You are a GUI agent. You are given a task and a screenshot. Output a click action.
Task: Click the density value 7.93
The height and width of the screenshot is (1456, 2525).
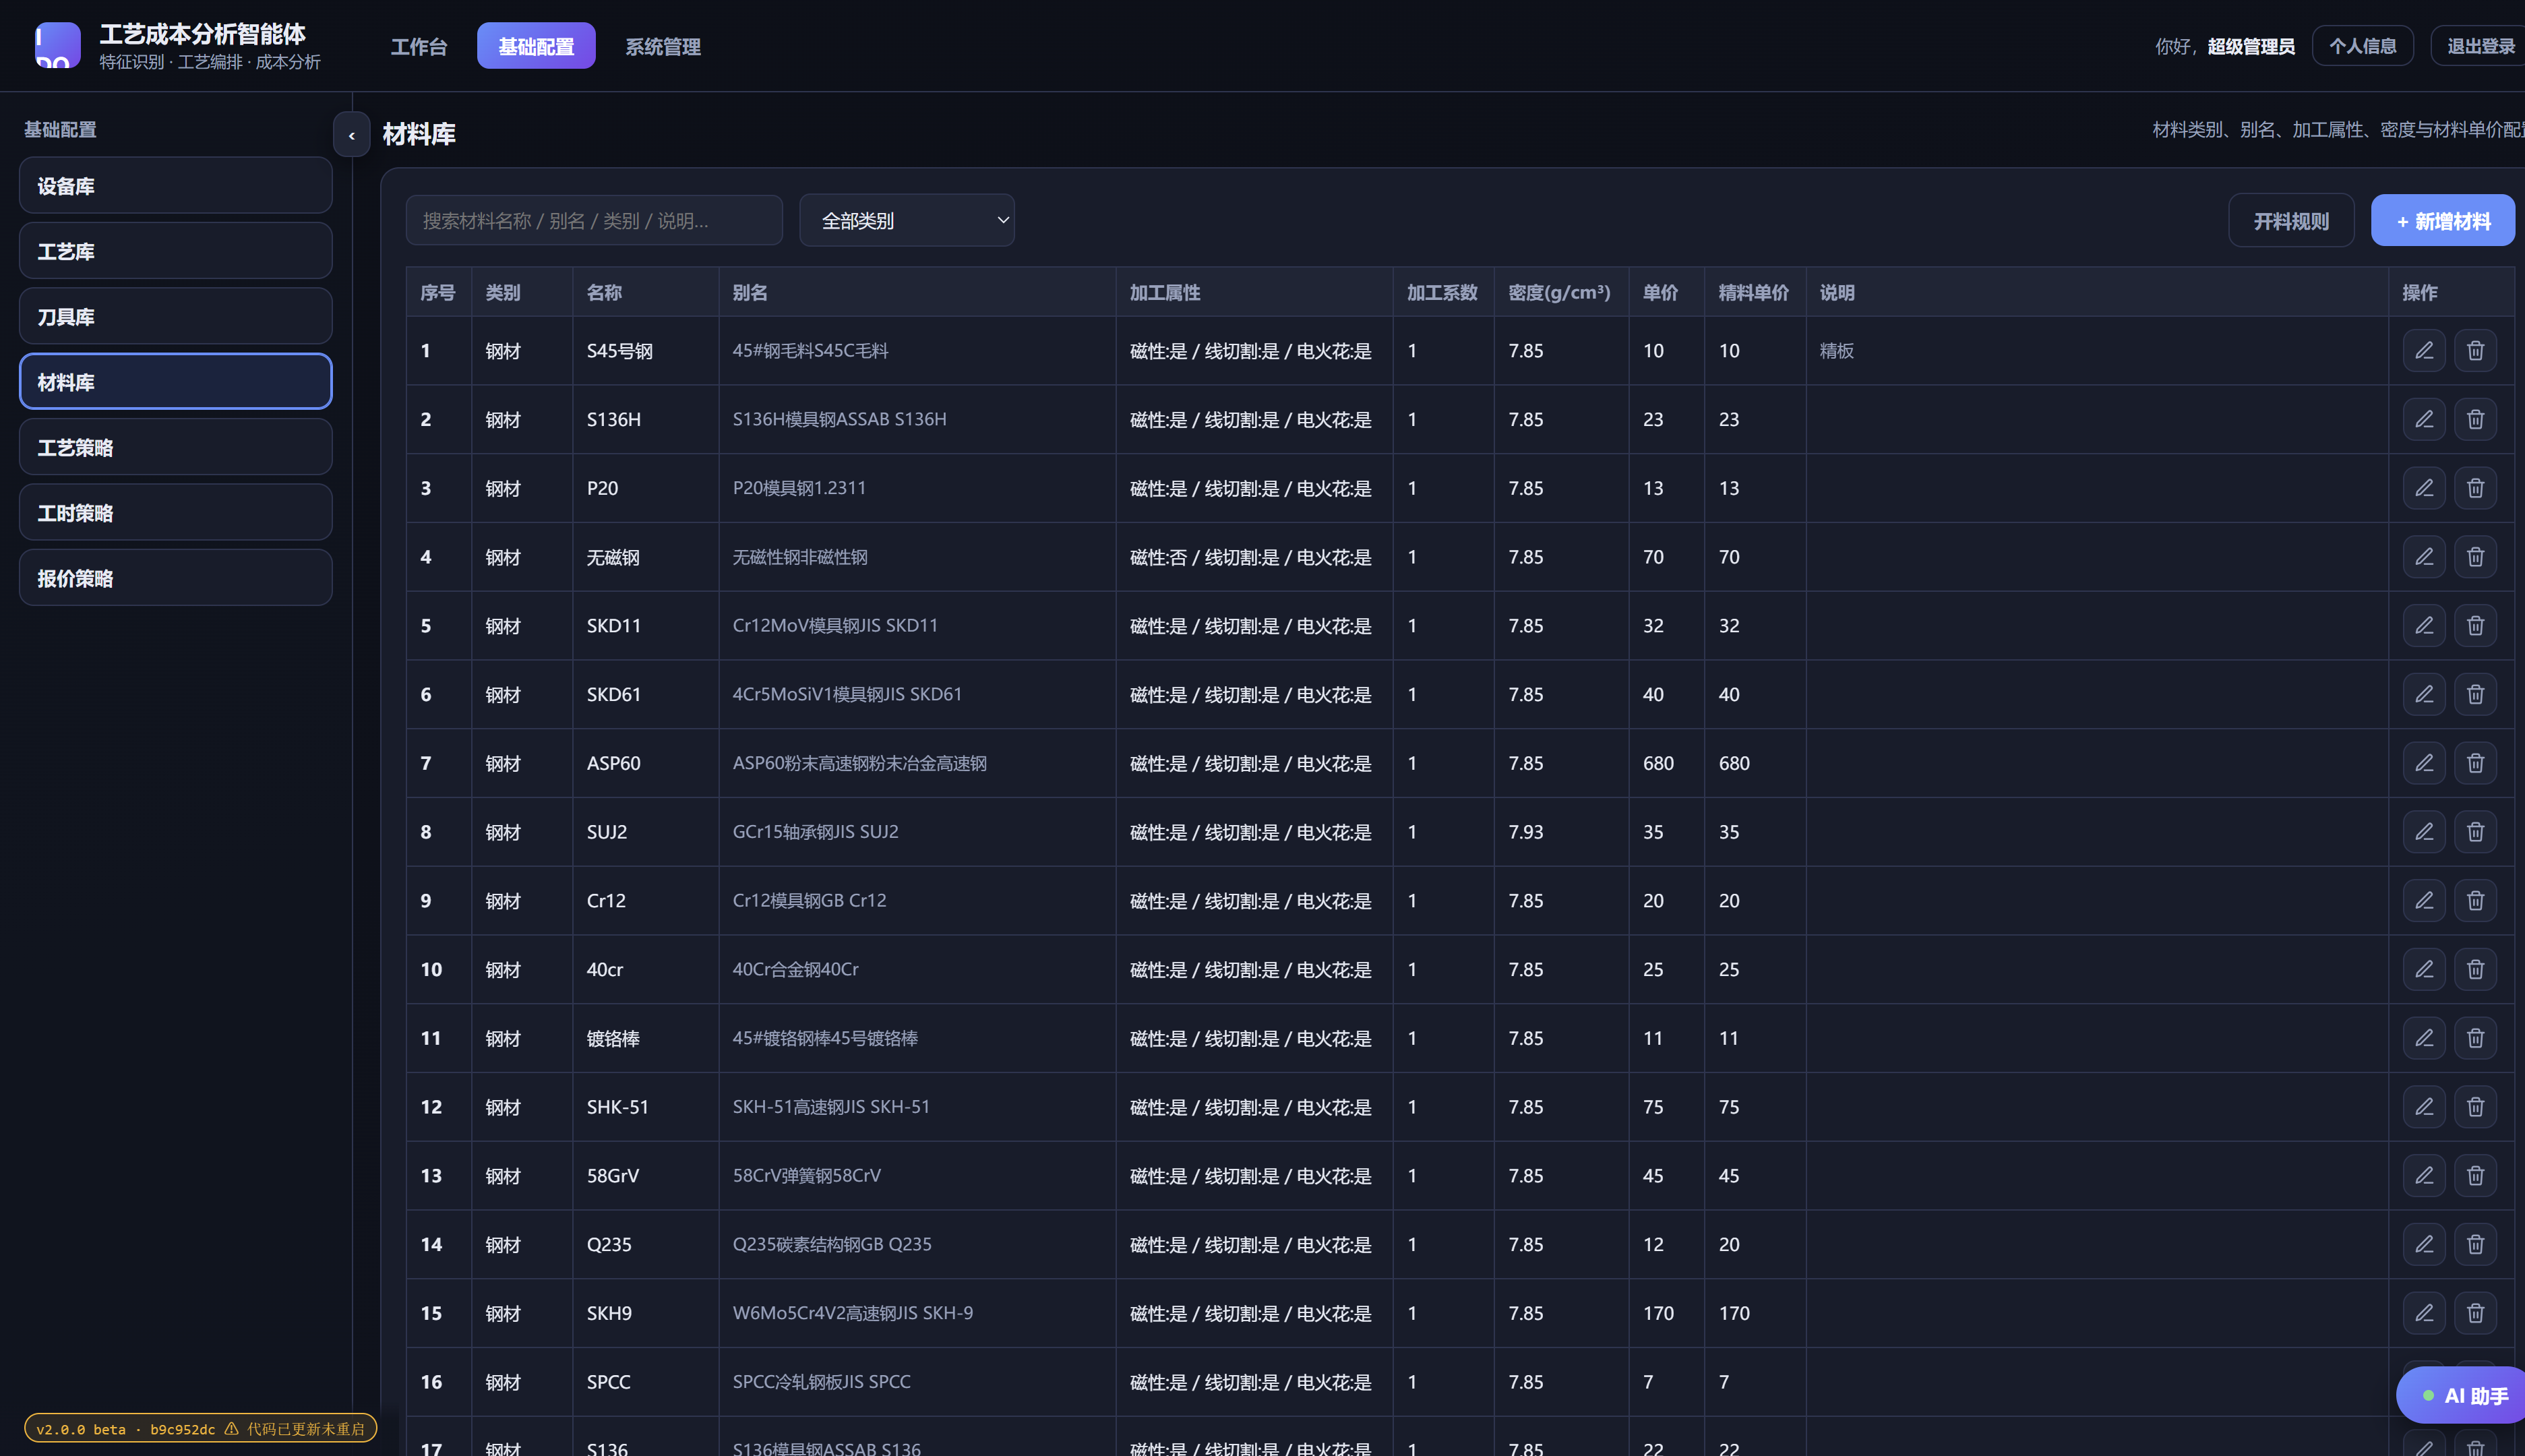(x=1525, y=832)
